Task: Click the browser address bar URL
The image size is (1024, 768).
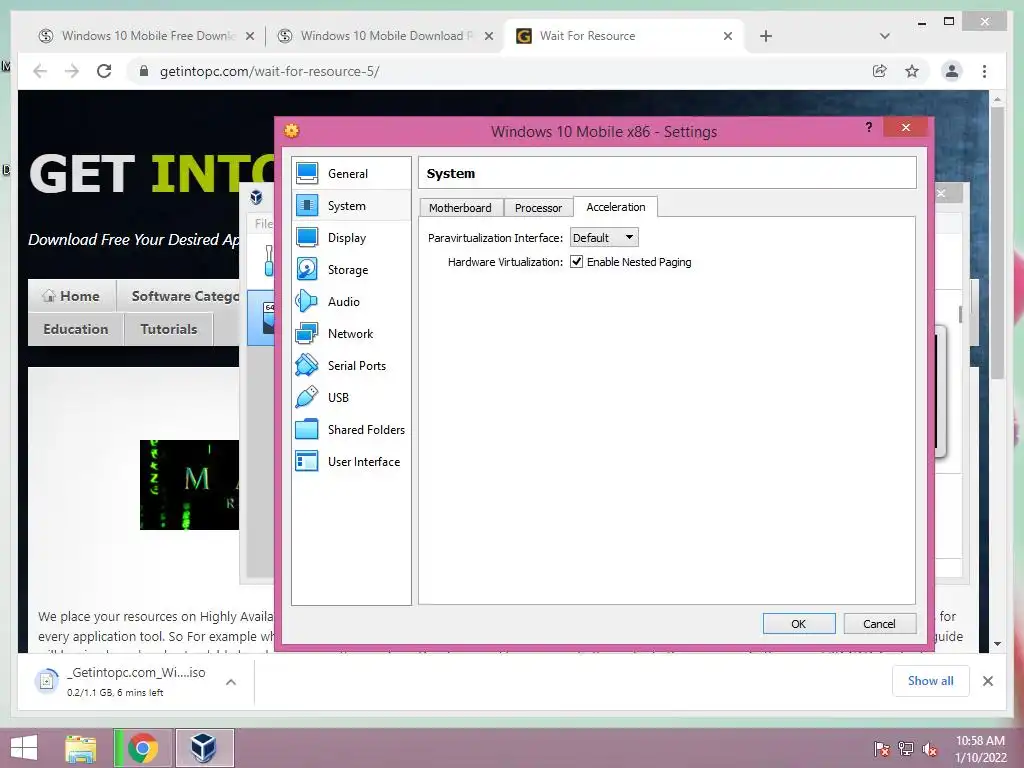Action: pos(270,71)
